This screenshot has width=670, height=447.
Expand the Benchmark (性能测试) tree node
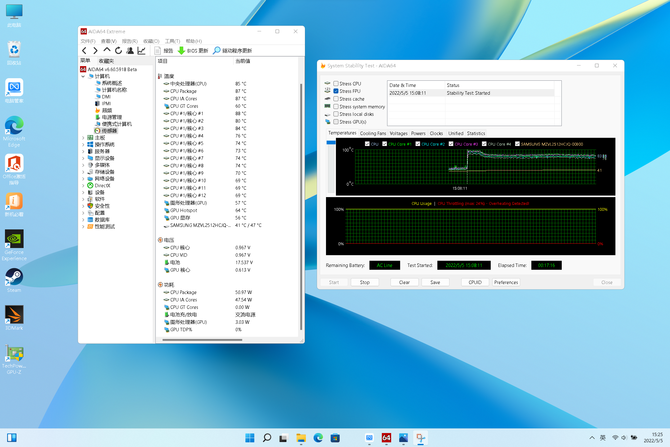pos(83,226)
